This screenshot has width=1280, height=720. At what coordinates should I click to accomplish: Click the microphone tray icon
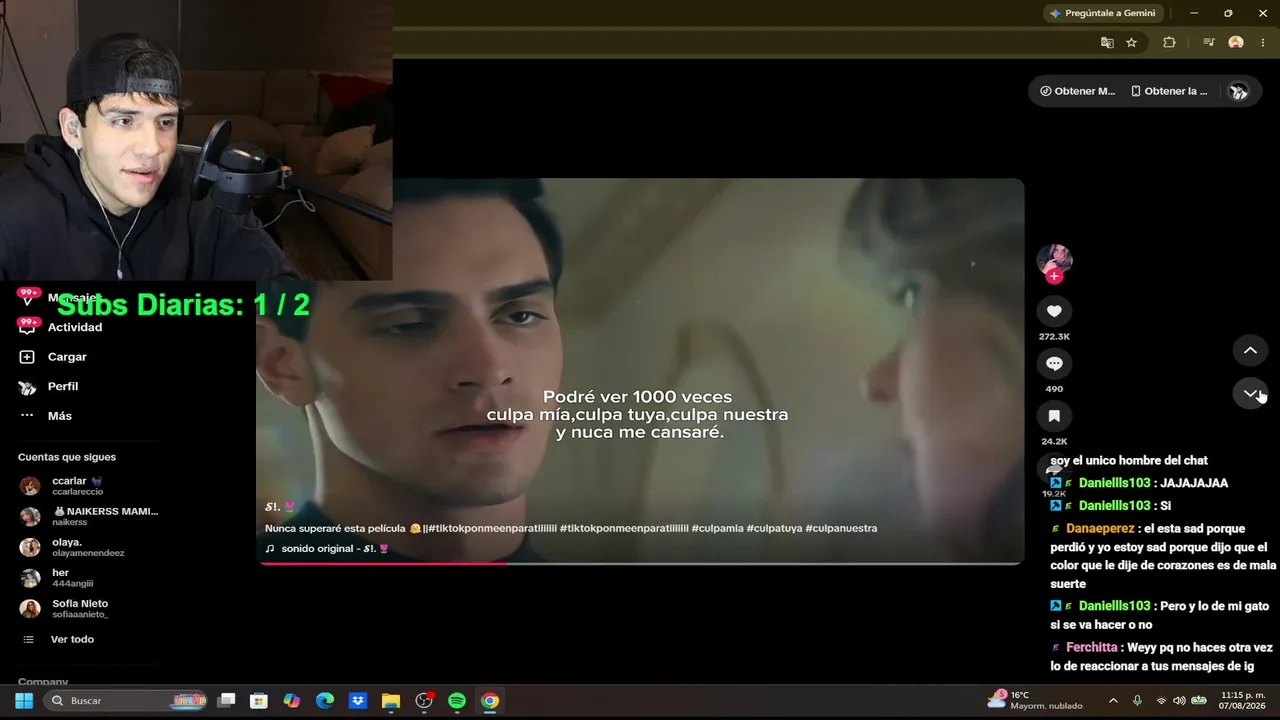1138,701
